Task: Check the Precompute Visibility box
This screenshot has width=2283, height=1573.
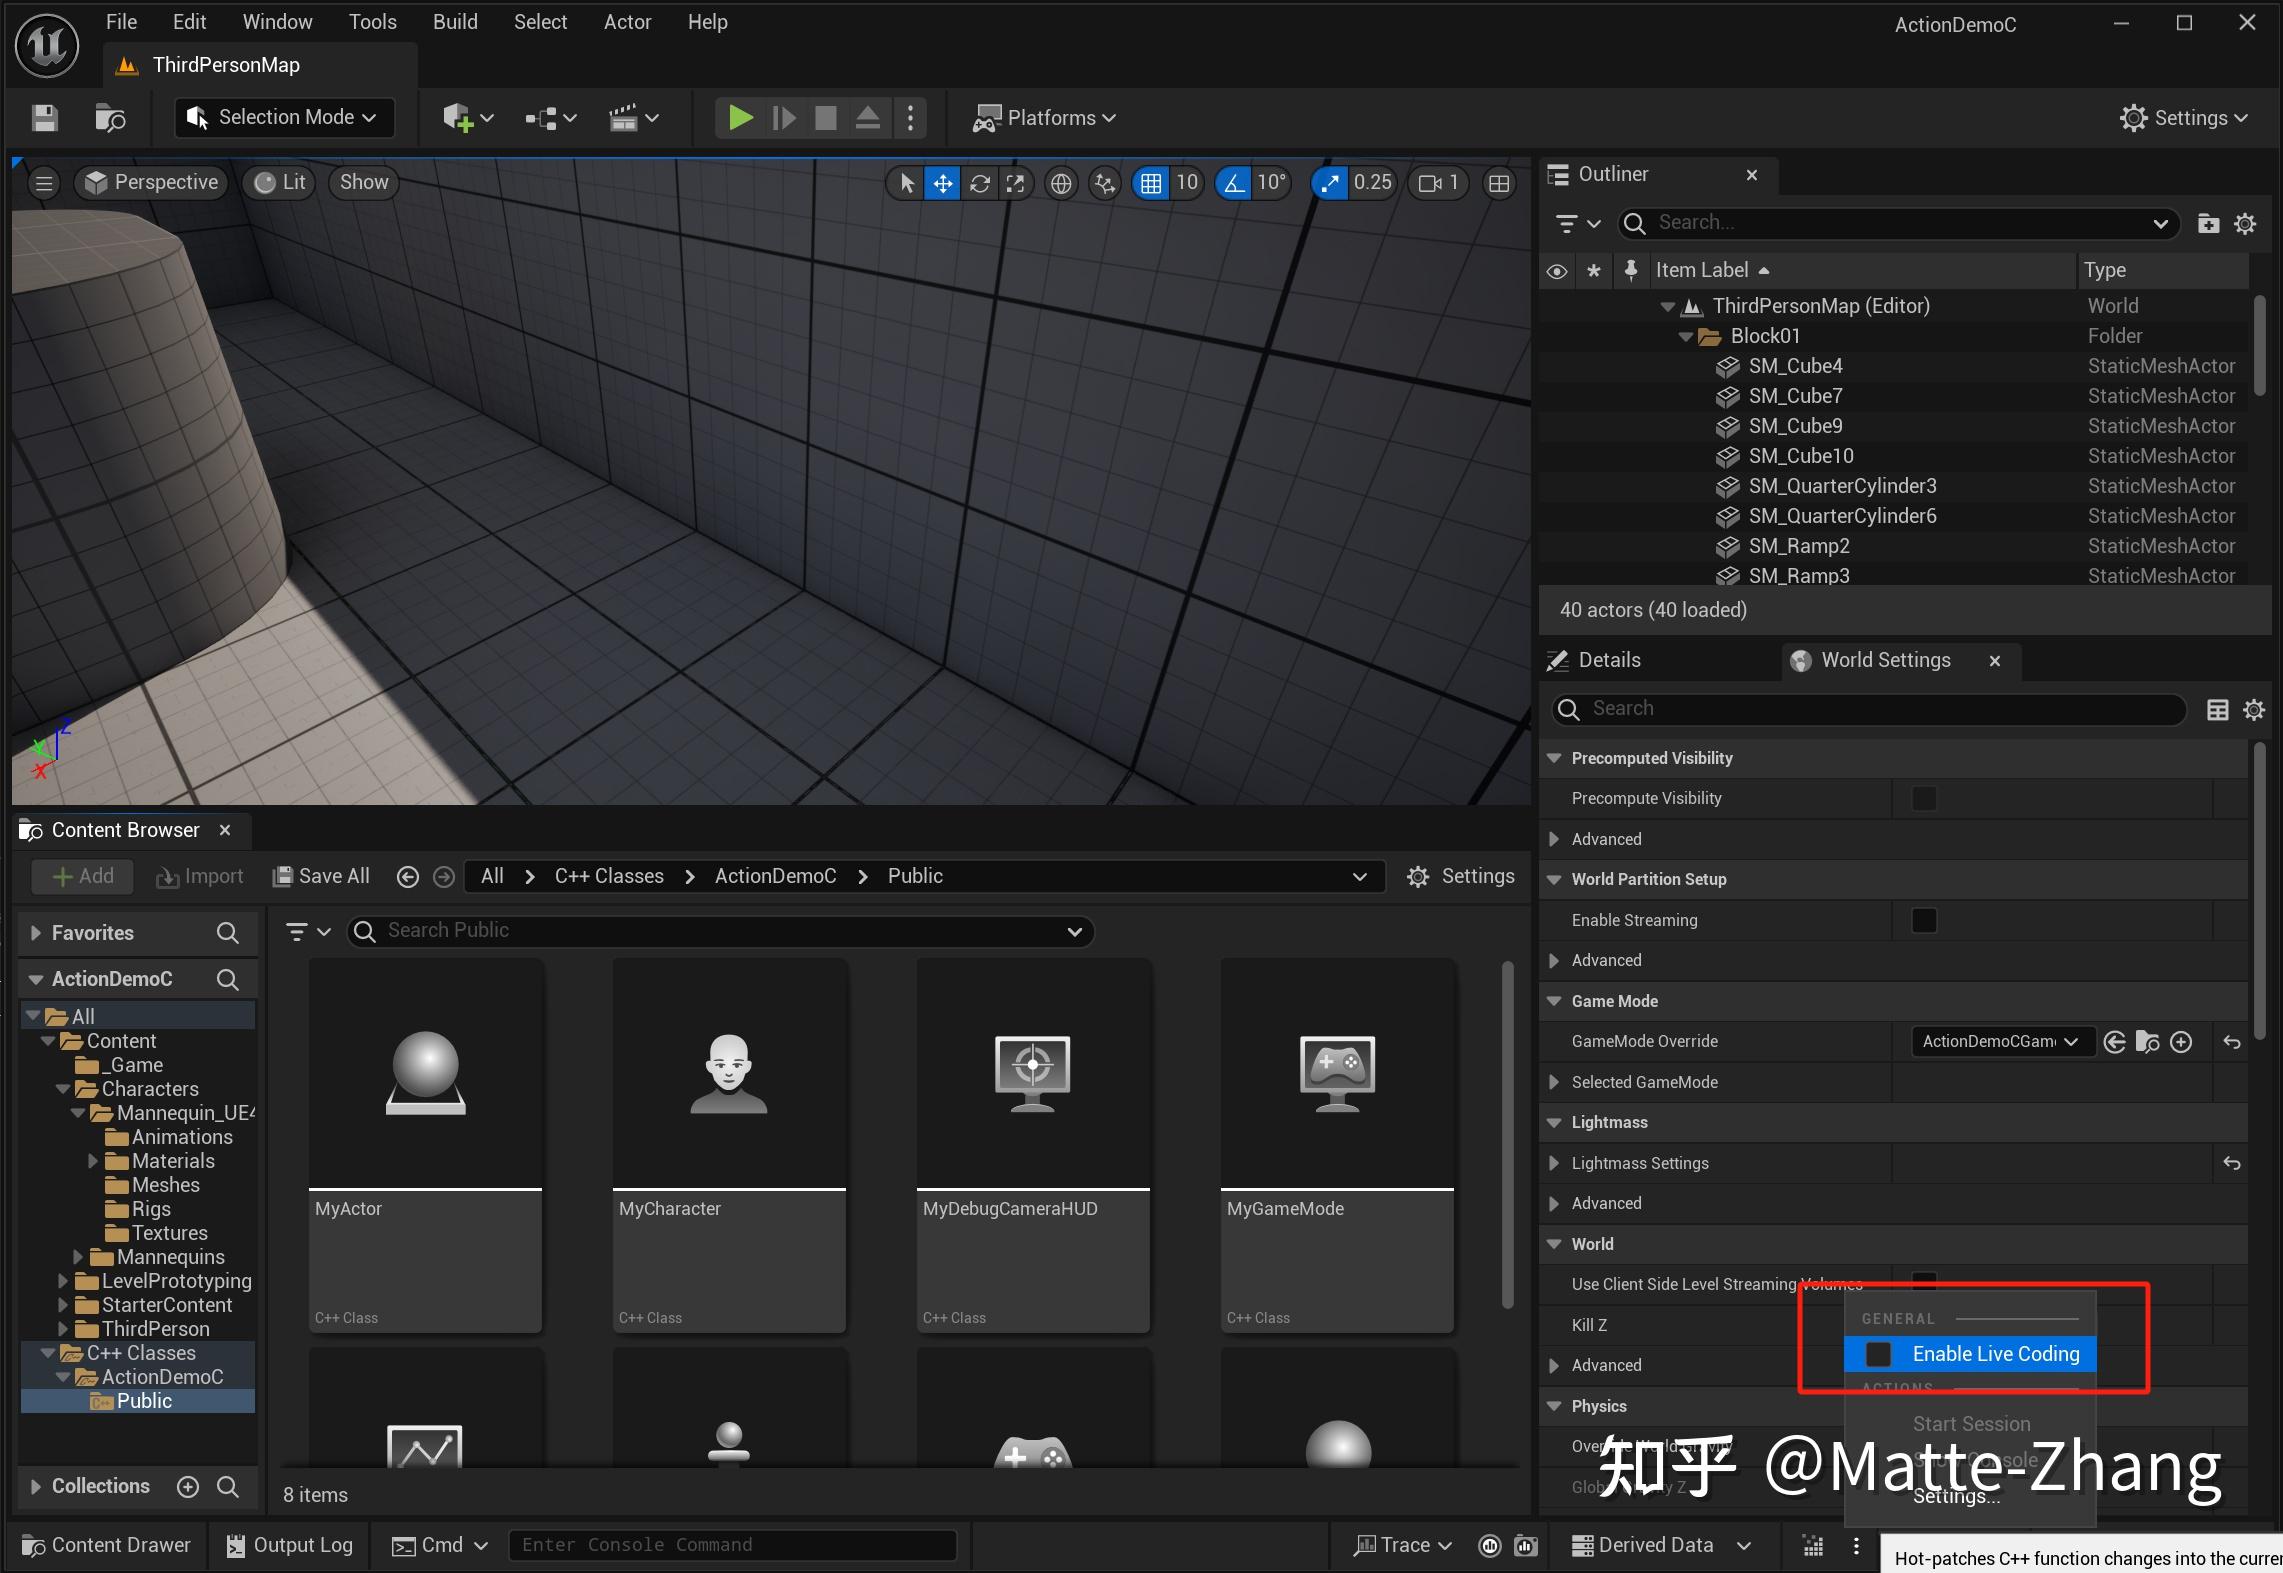Action: pos(1923,797)
